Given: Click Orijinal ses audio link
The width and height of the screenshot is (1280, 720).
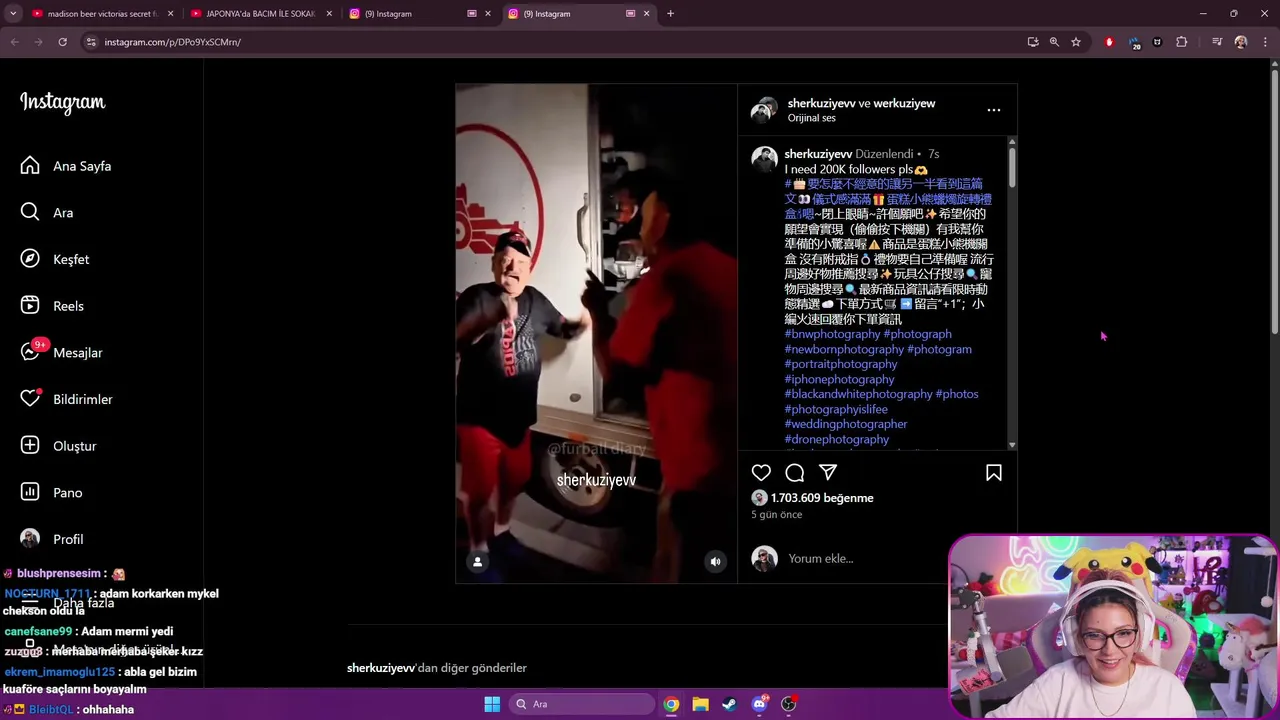Looking at the screenshot, I should (811, 118).
